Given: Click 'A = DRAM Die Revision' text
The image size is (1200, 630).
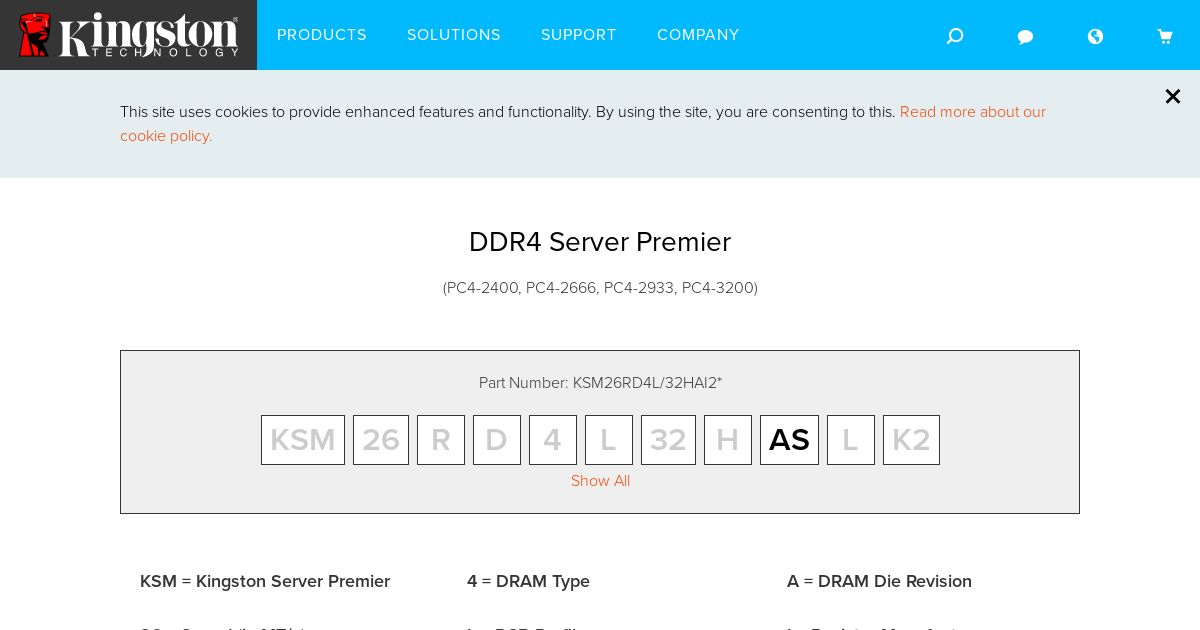Looking at the screenshot, I should (879, 581).
